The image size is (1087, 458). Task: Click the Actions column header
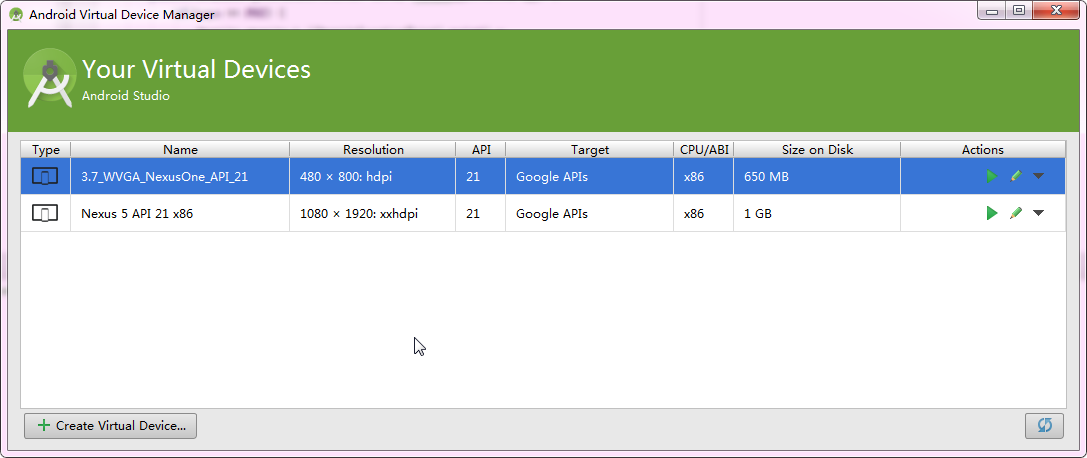[983, 150]
